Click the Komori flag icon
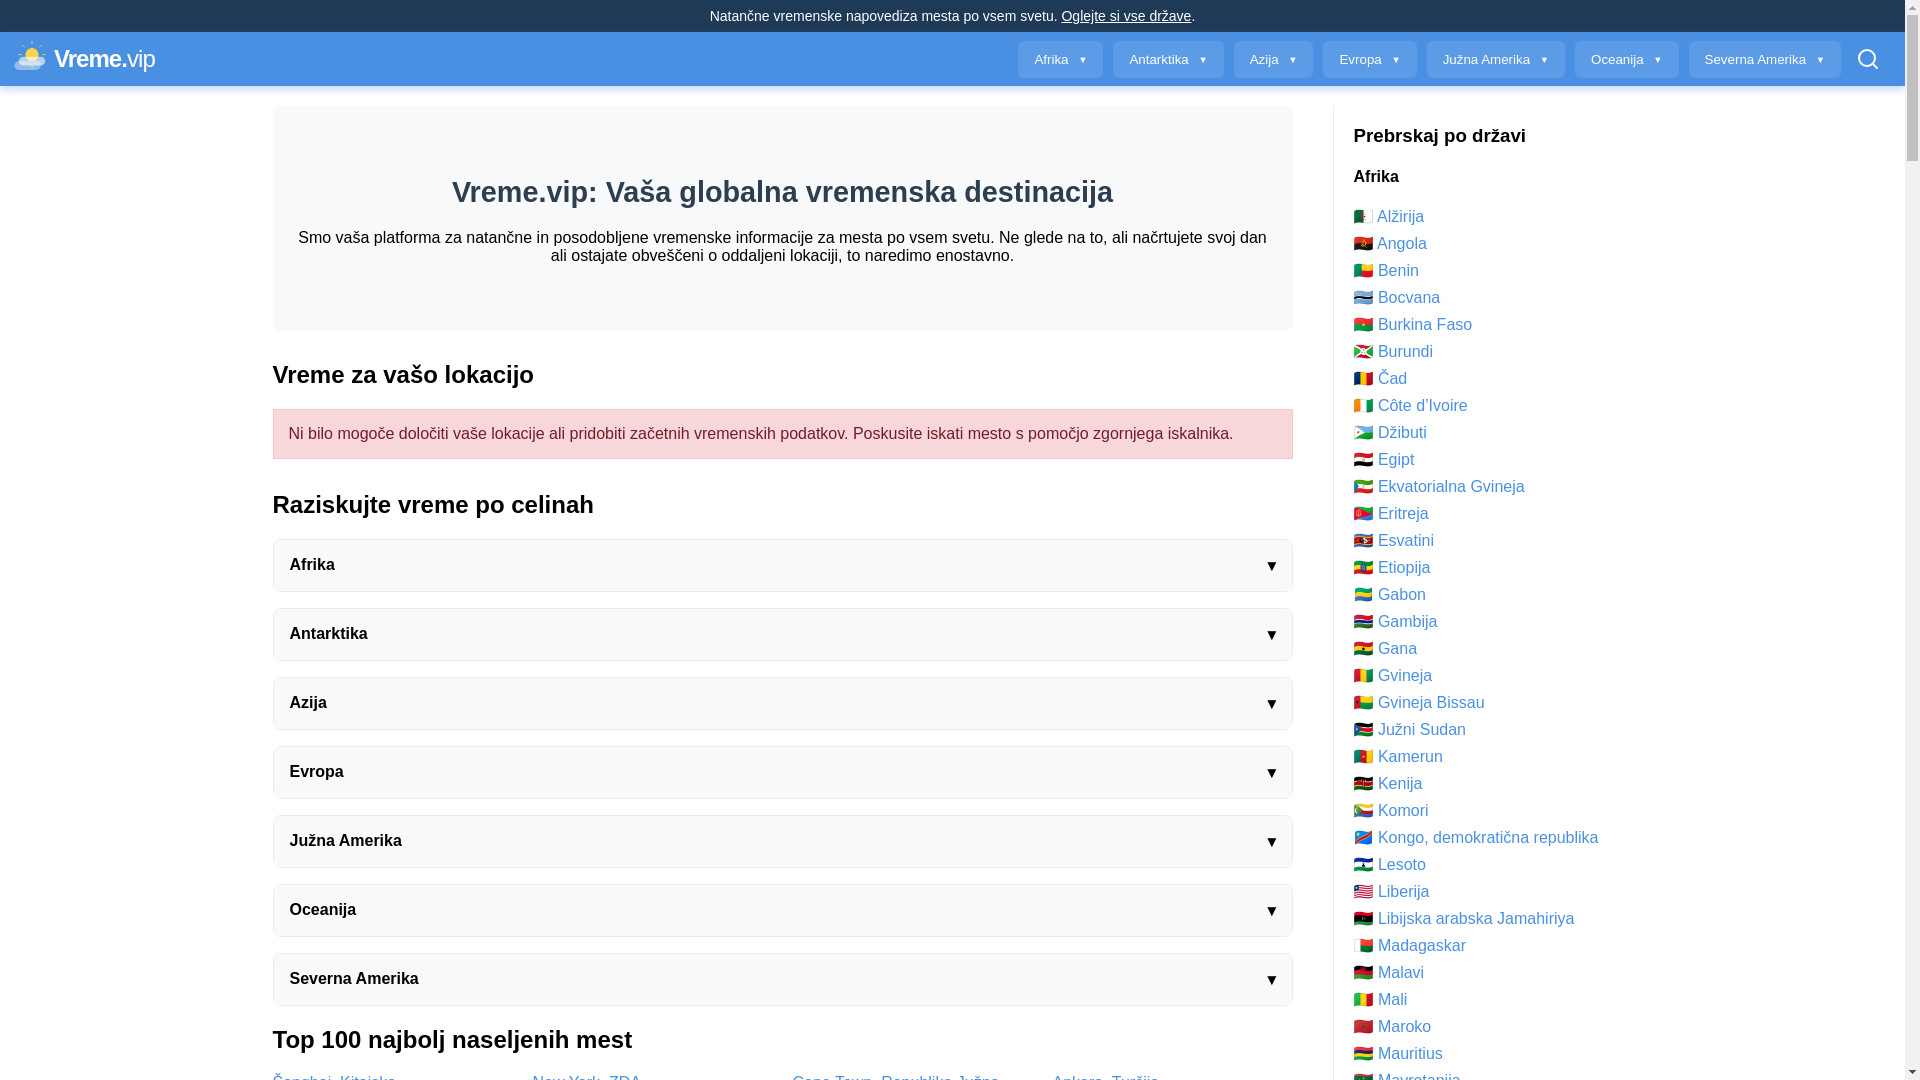Viewport: 1920px width, 1080px height. click(x=1363, y=811)
